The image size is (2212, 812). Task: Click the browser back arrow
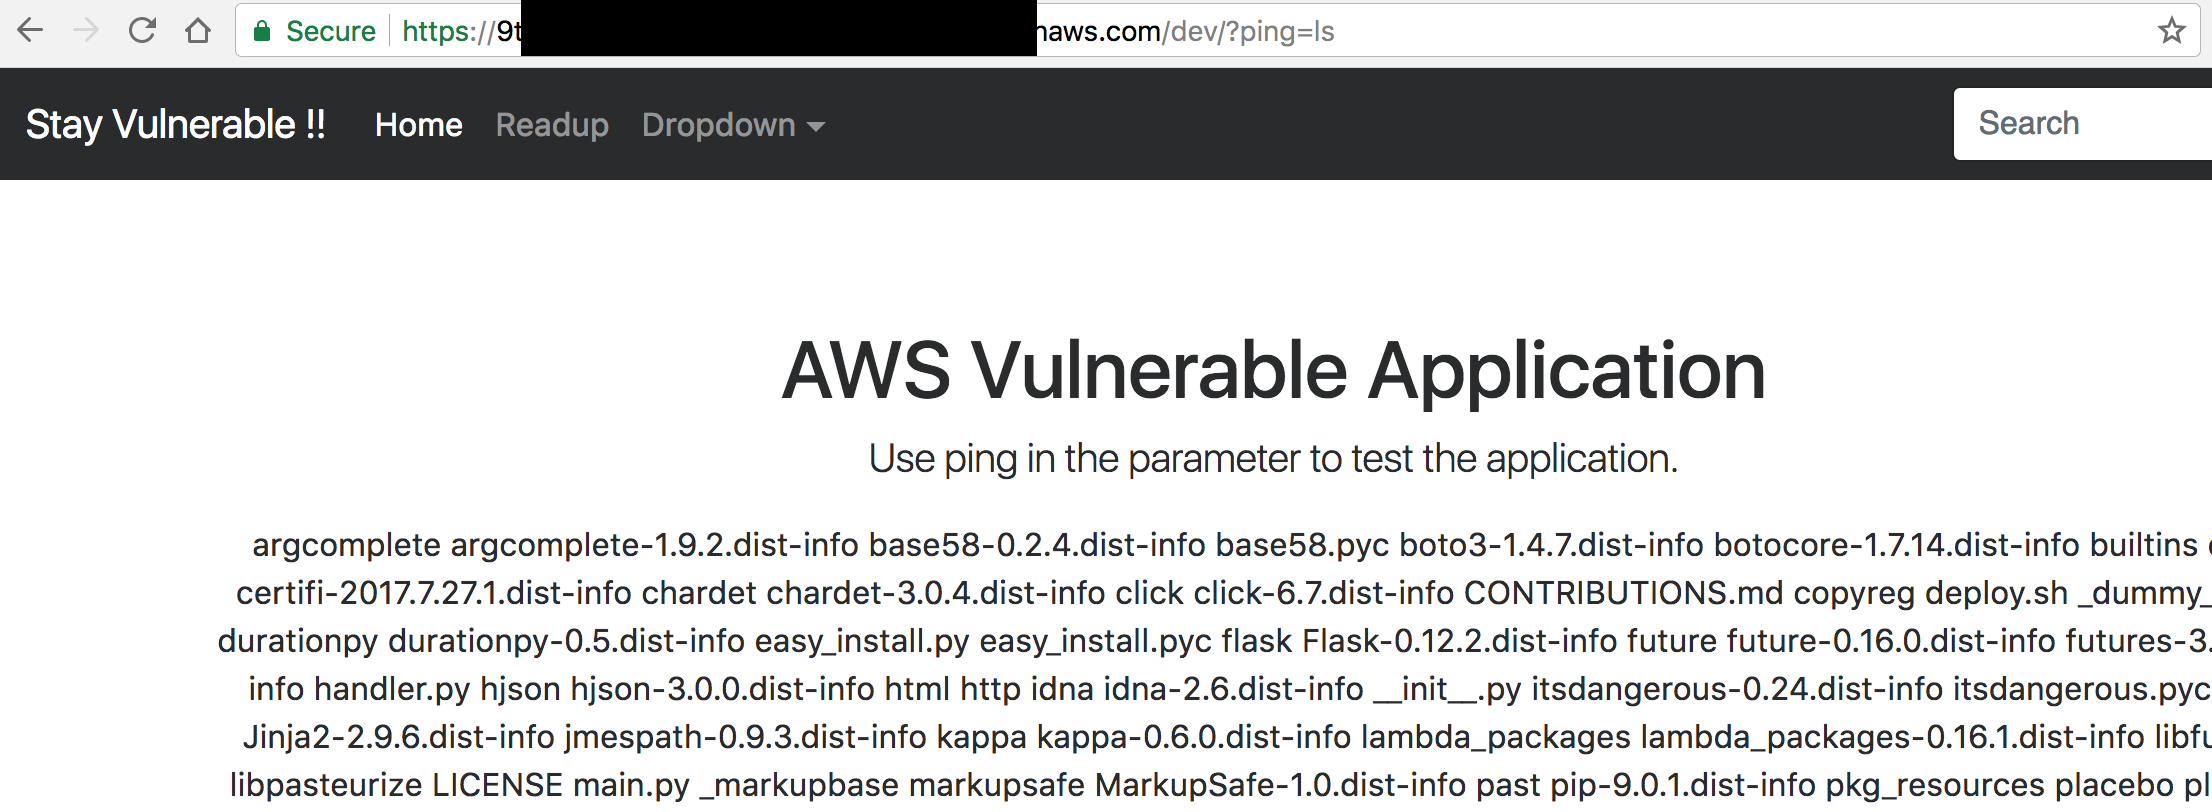coord(30,31)
